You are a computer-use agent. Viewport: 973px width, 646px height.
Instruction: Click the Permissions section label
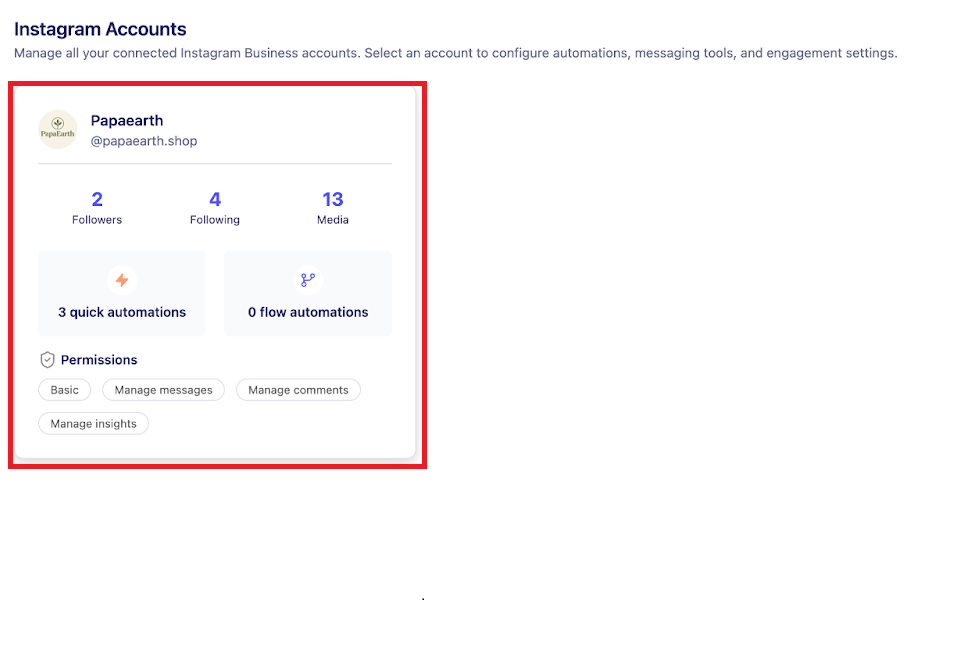[99, 360]
